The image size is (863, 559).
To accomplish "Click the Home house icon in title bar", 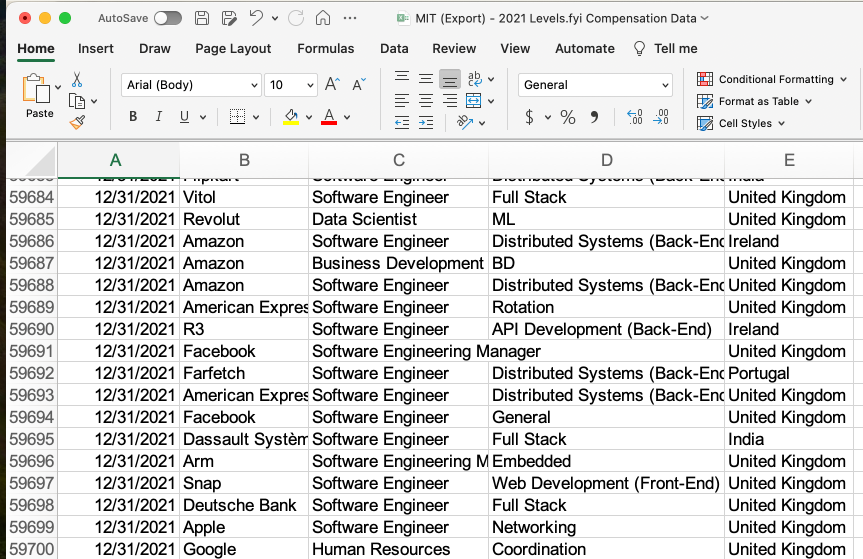I will coord(323,18).
